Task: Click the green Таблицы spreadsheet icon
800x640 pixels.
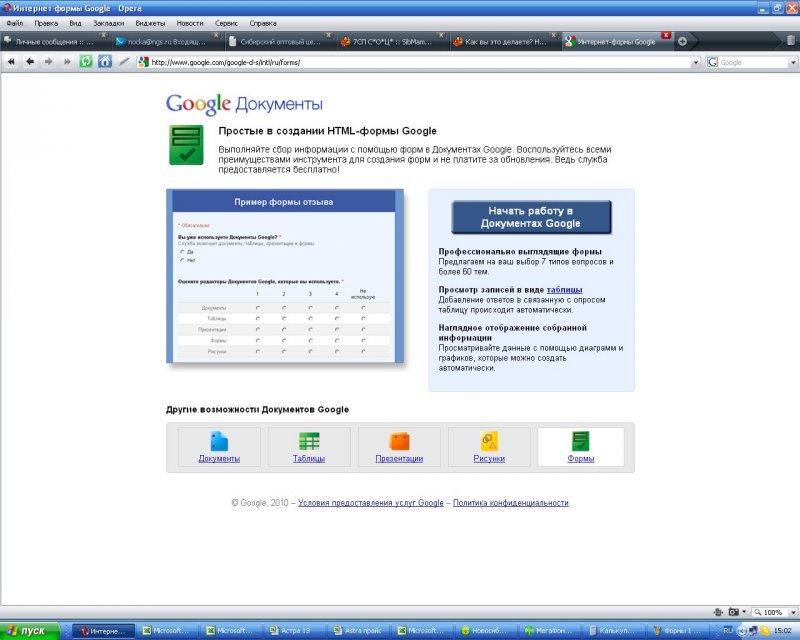Action: coord(309,441)
